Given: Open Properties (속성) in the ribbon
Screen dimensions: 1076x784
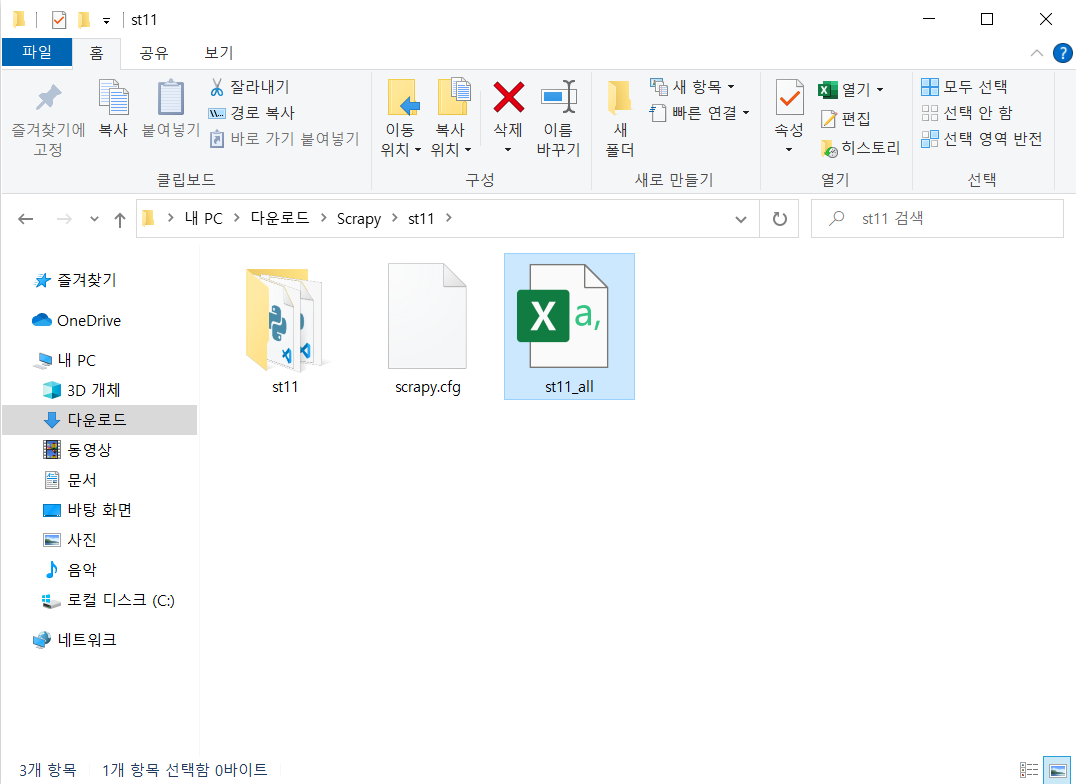Looking at the screenshot, I should coord(789,99).
